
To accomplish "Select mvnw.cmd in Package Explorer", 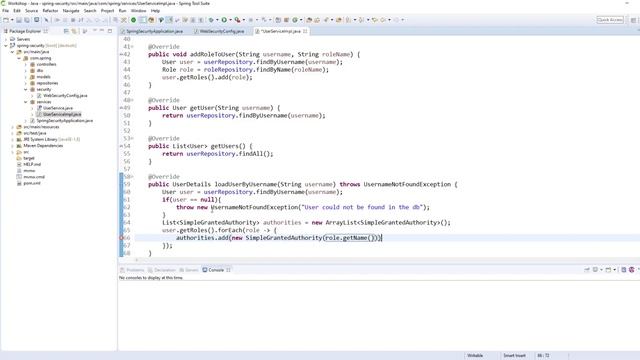I will point(34,177).
